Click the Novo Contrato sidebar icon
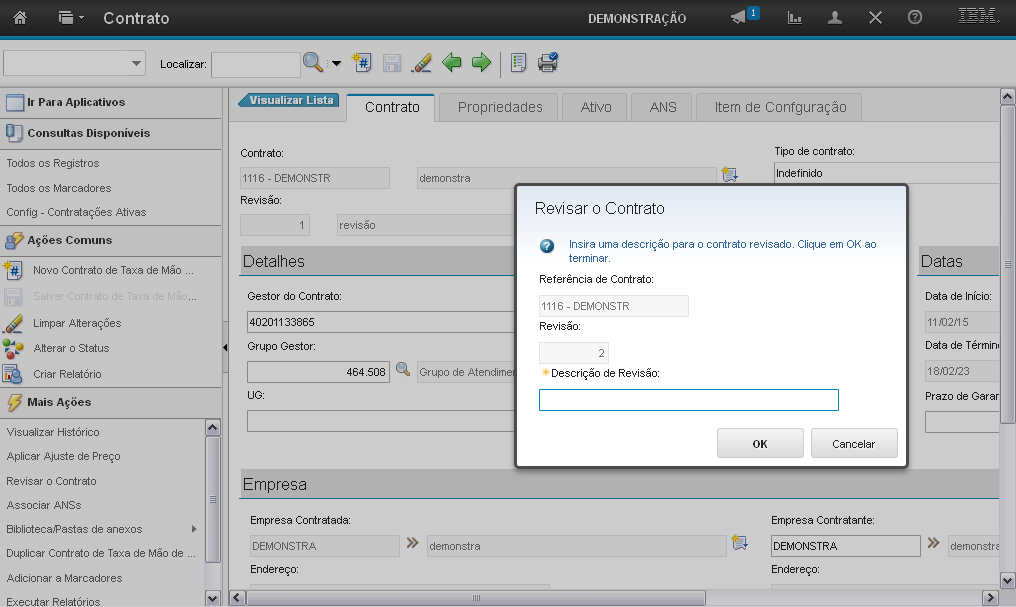The image size is (1016, 607). coord(13,270)
